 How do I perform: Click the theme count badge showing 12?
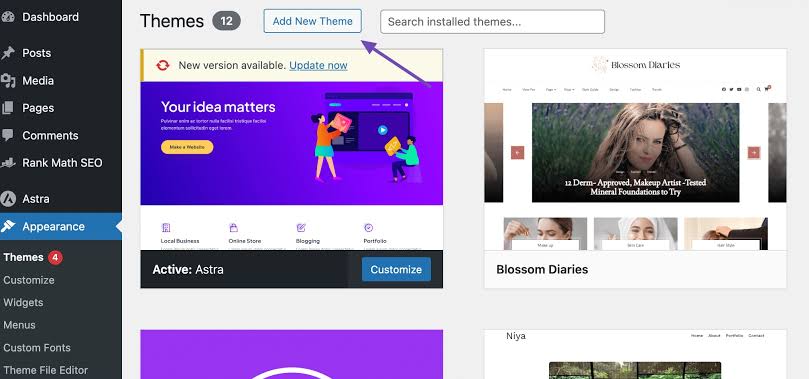pos(226,21)
